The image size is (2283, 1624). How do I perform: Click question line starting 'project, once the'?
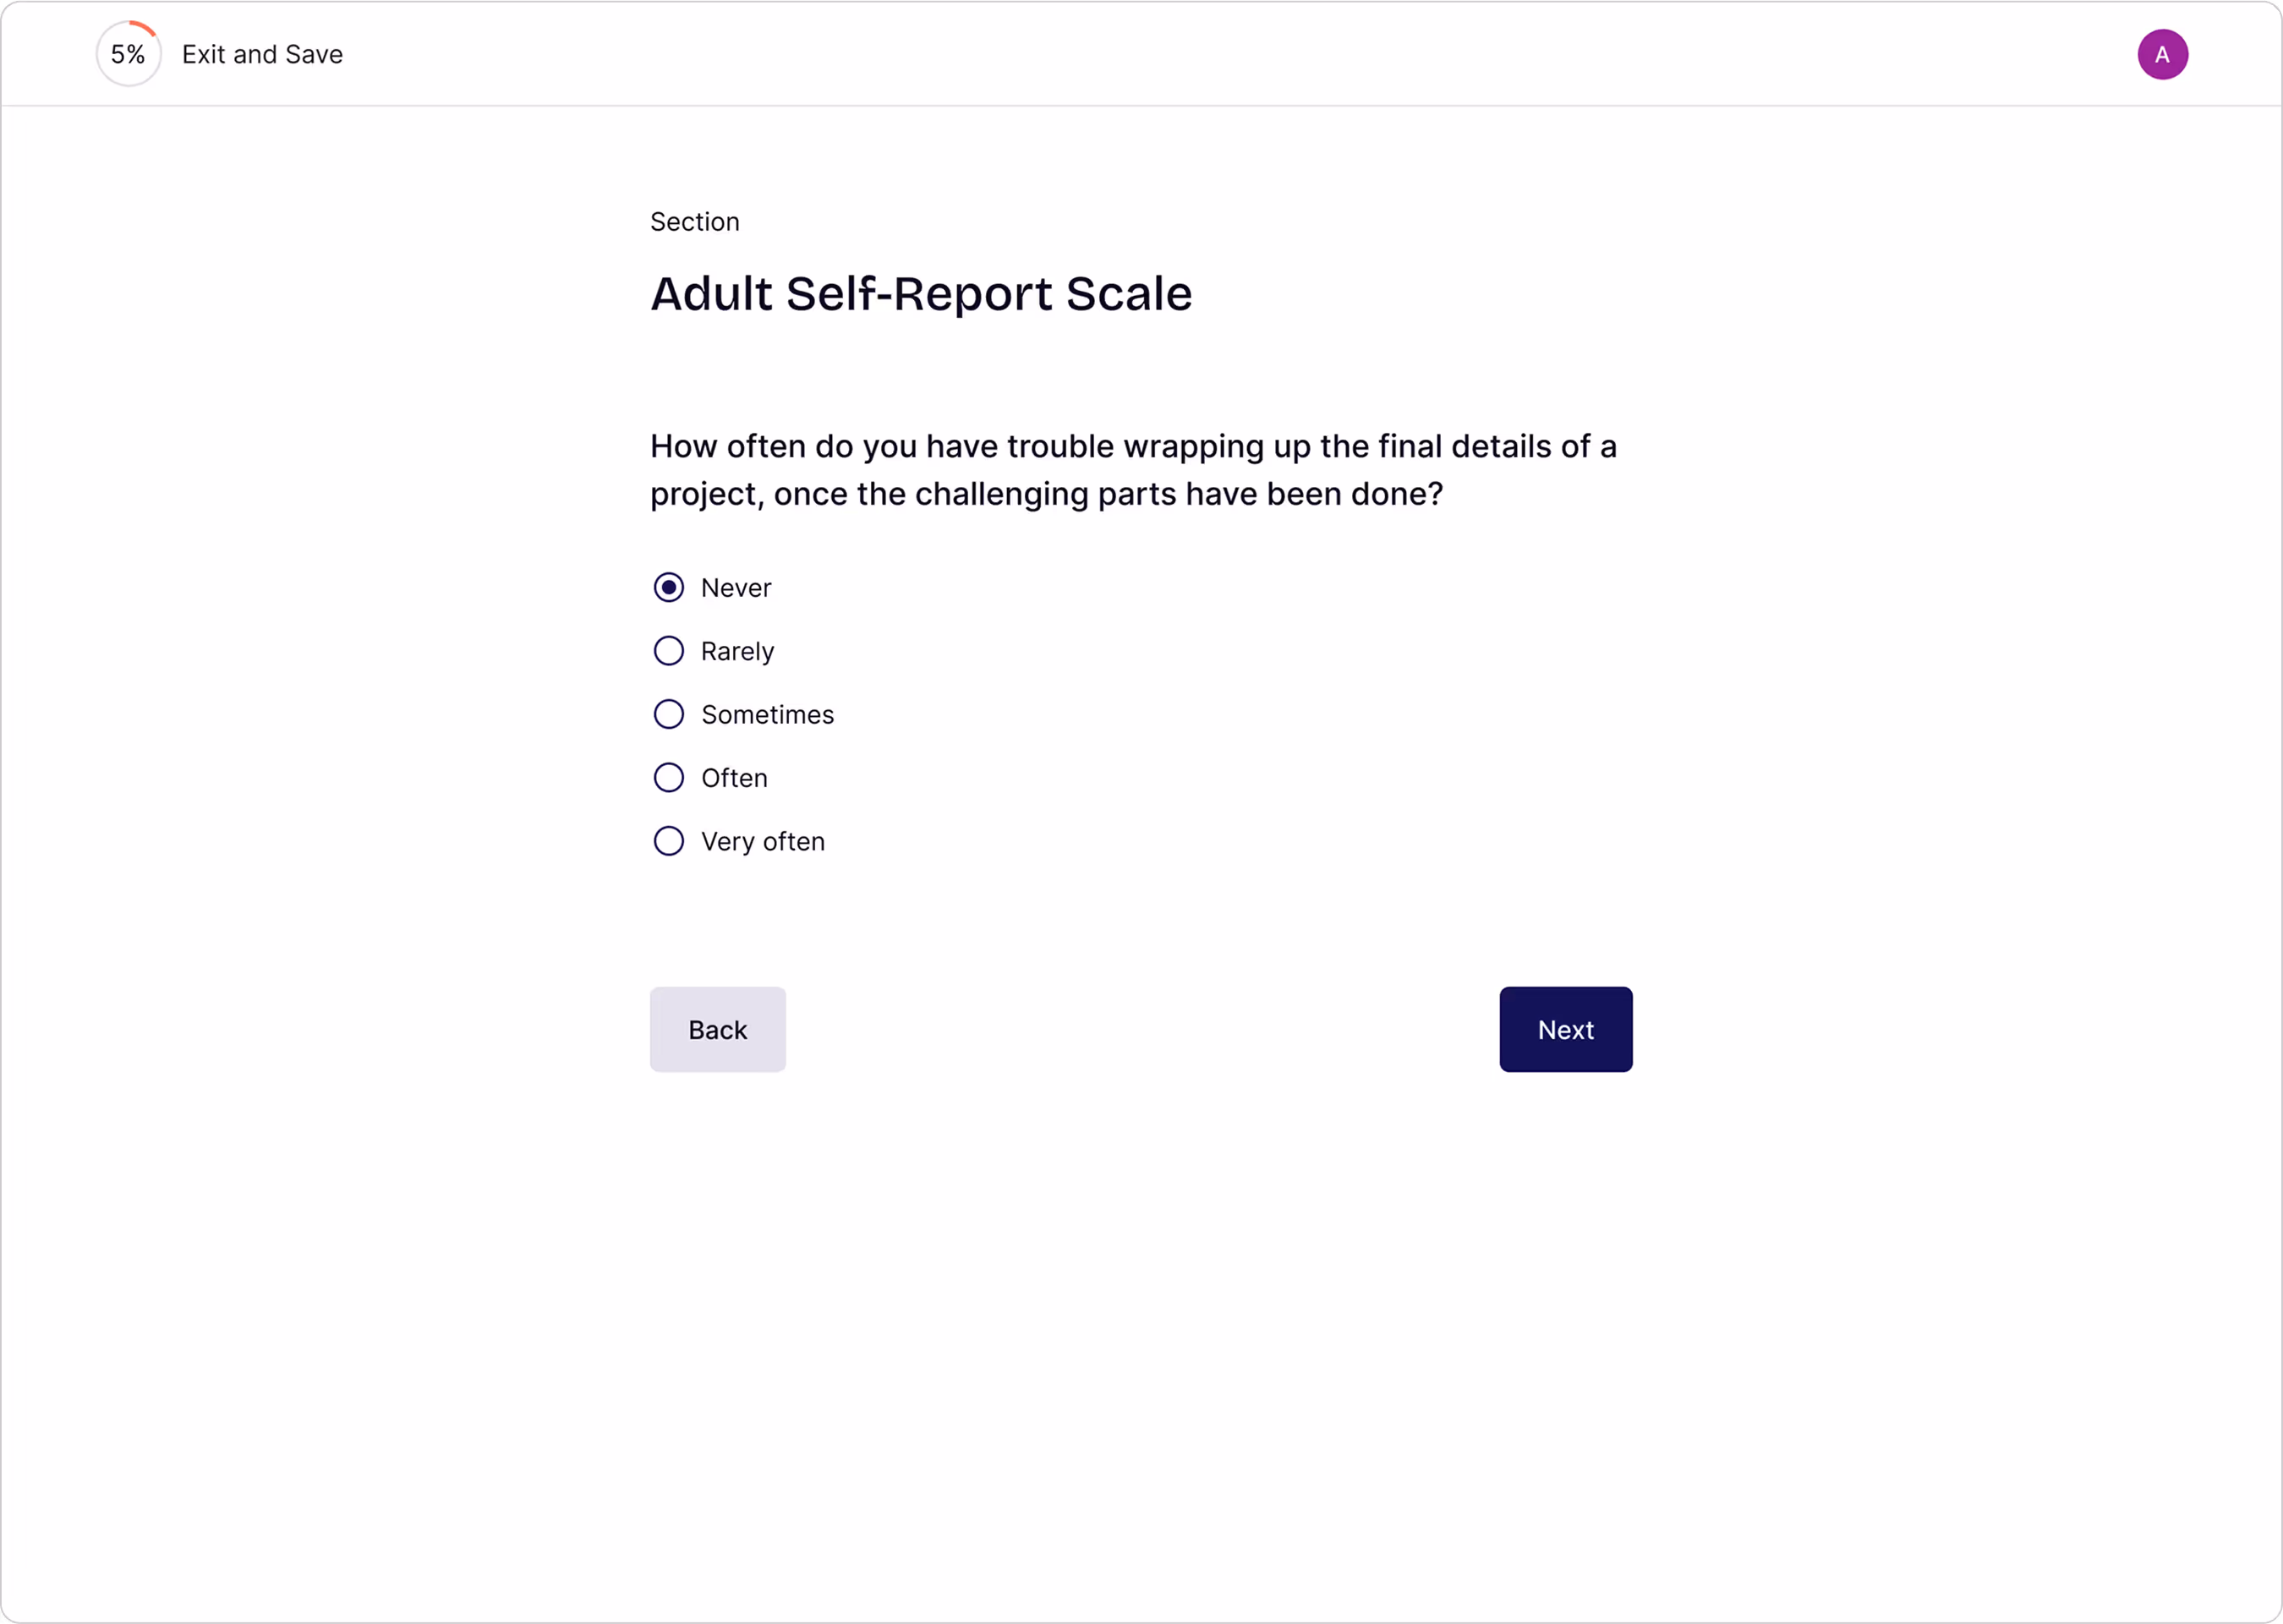coord(1046,494)
